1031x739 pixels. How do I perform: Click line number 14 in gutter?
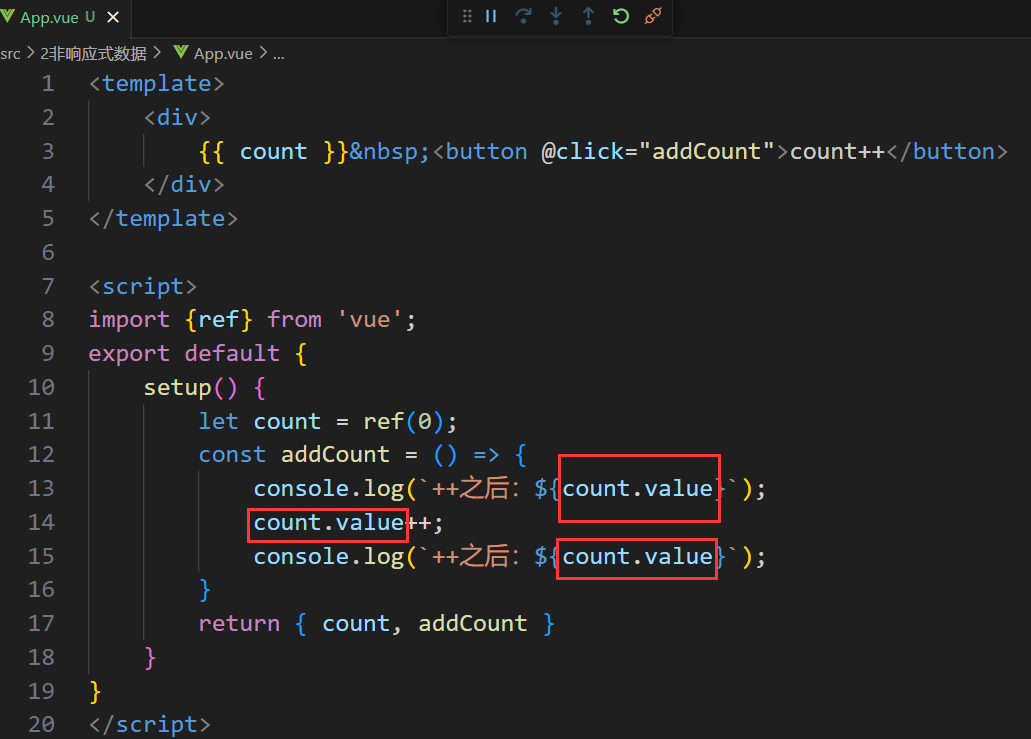pos(41,522)
